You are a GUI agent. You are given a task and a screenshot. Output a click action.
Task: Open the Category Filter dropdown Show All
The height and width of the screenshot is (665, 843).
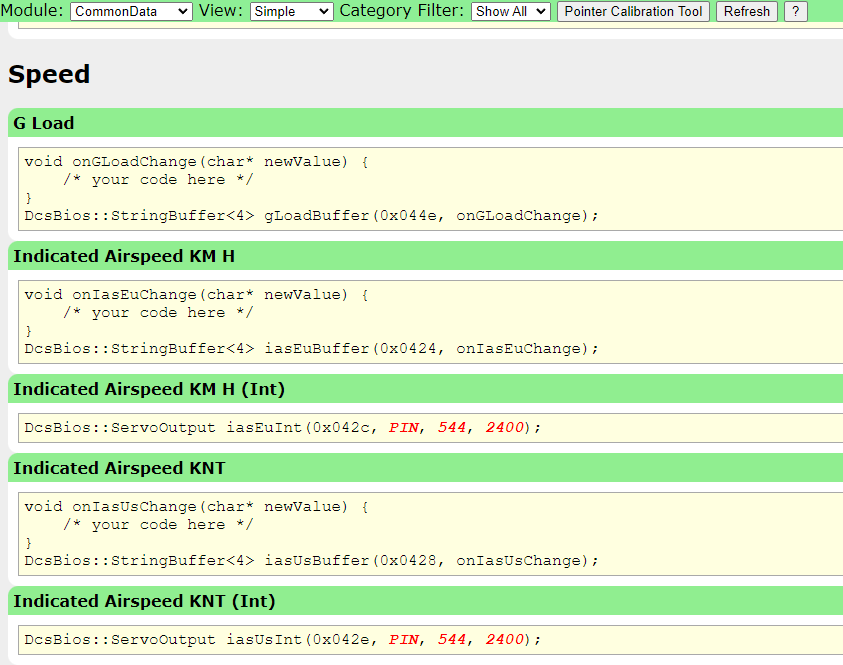pos(511,11)
